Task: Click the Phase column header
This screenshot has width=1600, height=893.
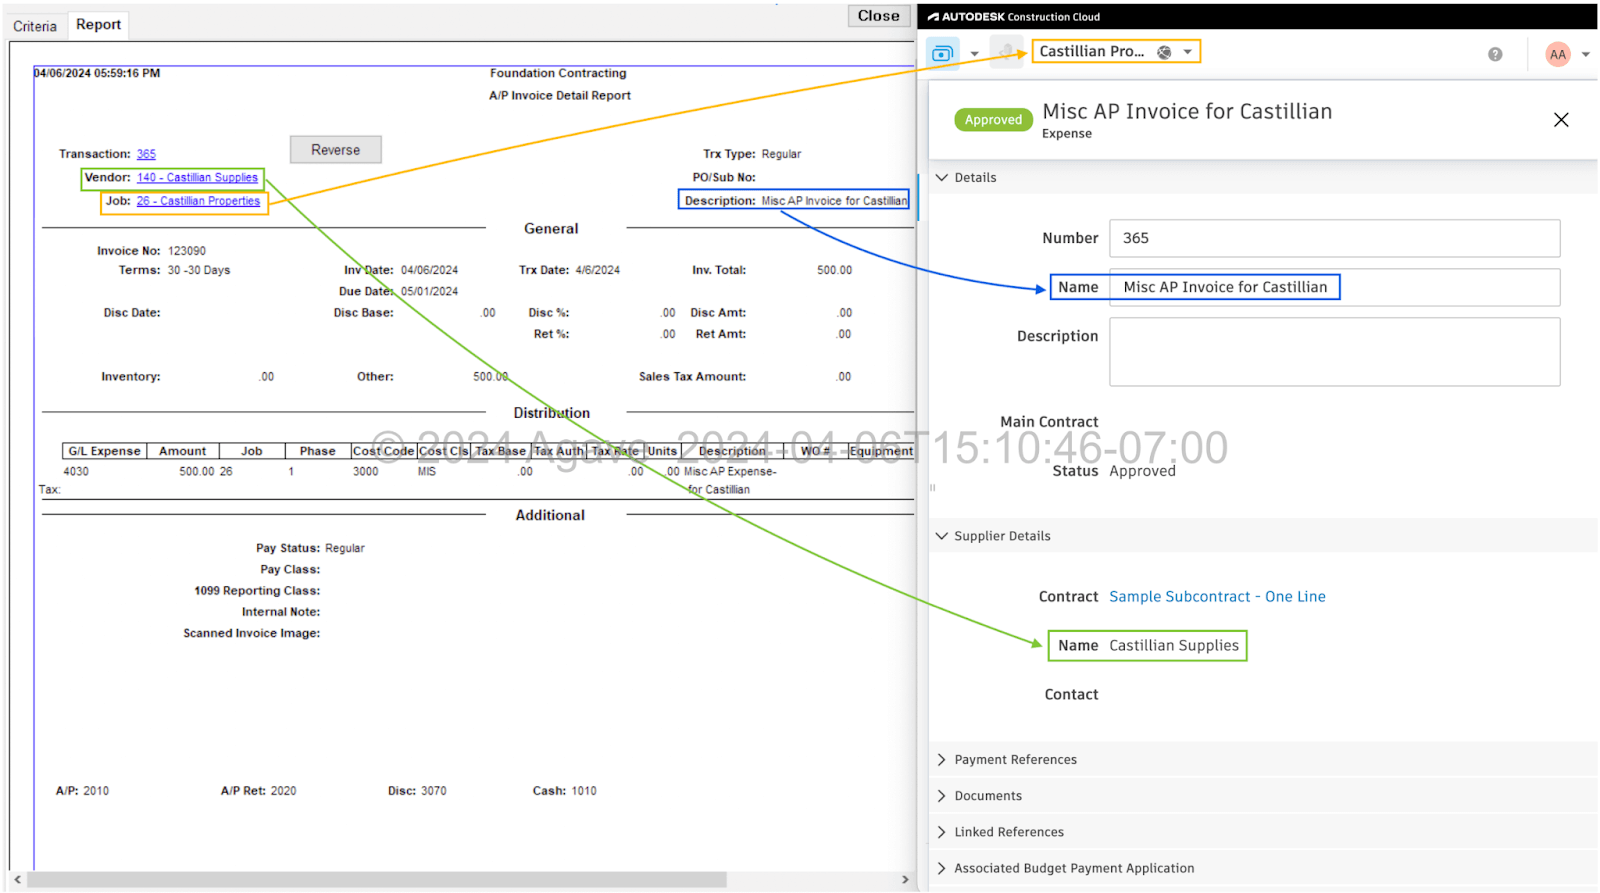Action: (317, 451)
